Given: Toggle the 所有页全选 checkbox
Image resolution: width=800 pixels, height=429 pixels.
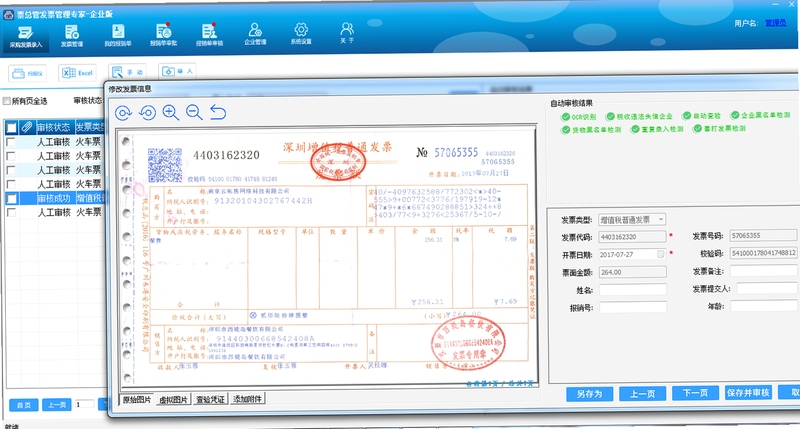Looking at the screenshot, I should point(6,101).
